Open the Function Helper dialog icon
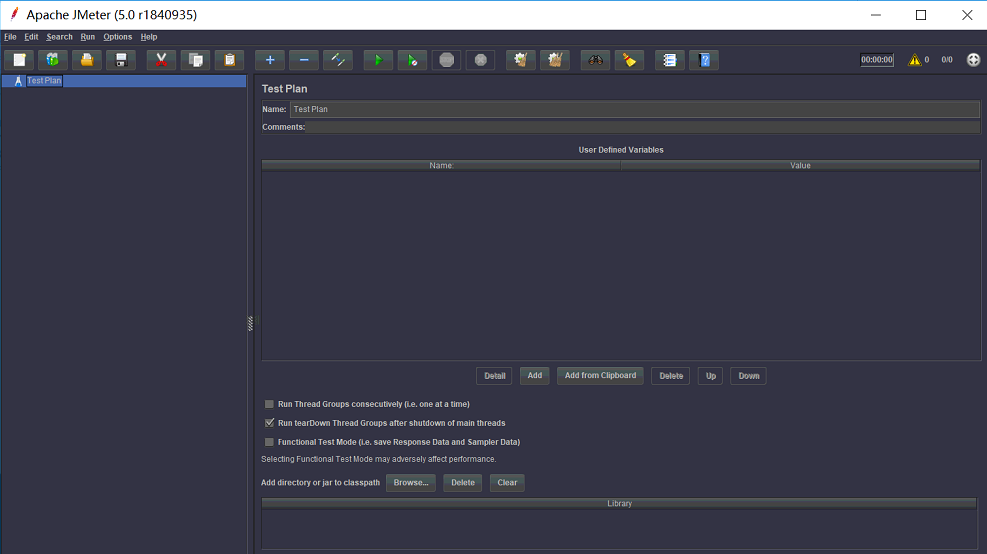 [670, 60]
